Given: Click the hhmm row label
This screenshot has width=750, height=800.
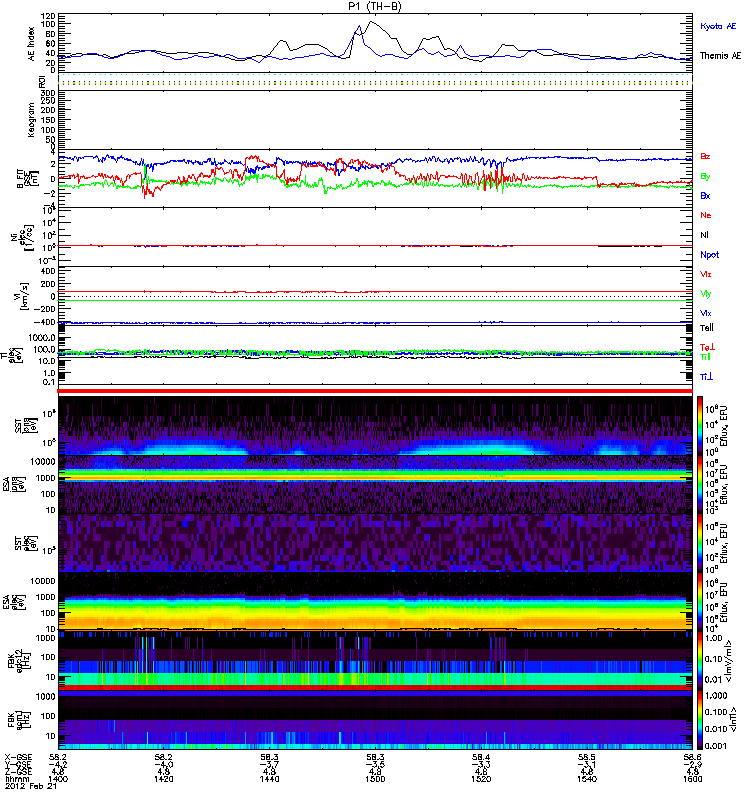Looking at the screenshot, I should tap(15, 779).
